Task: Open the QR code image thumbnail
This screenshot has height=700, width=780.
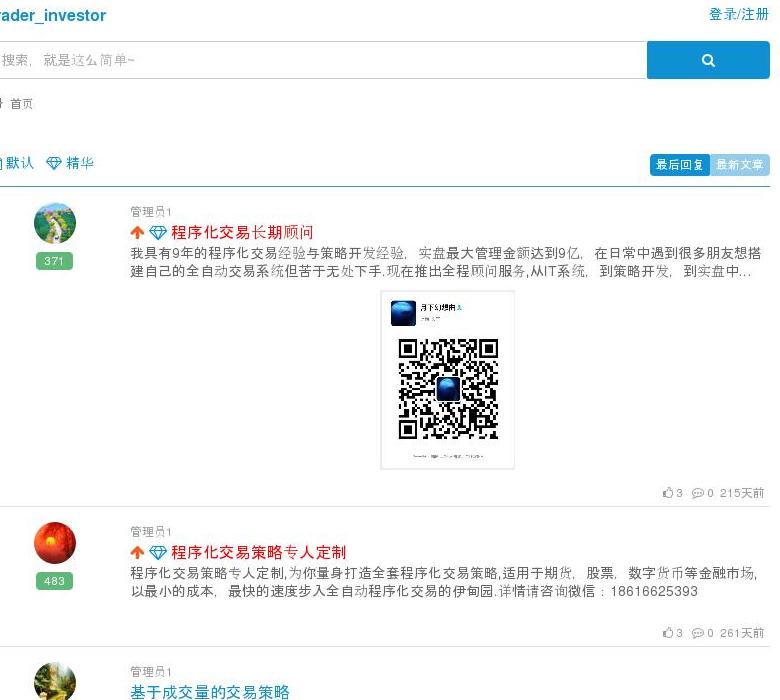Action: [448, 380]
